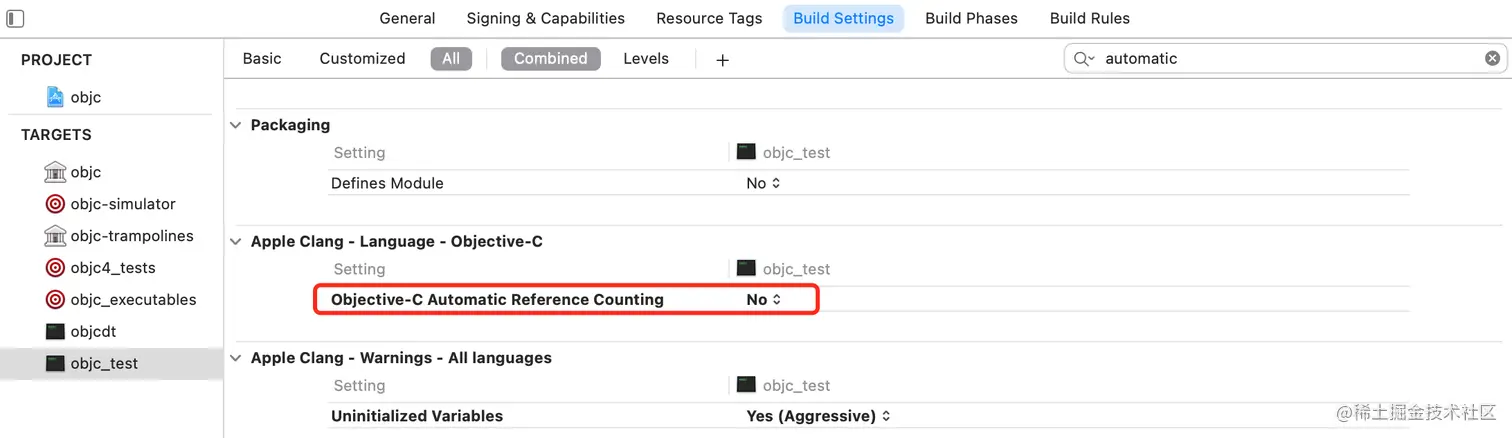Select the objc project file icon

tap(55, 97)
